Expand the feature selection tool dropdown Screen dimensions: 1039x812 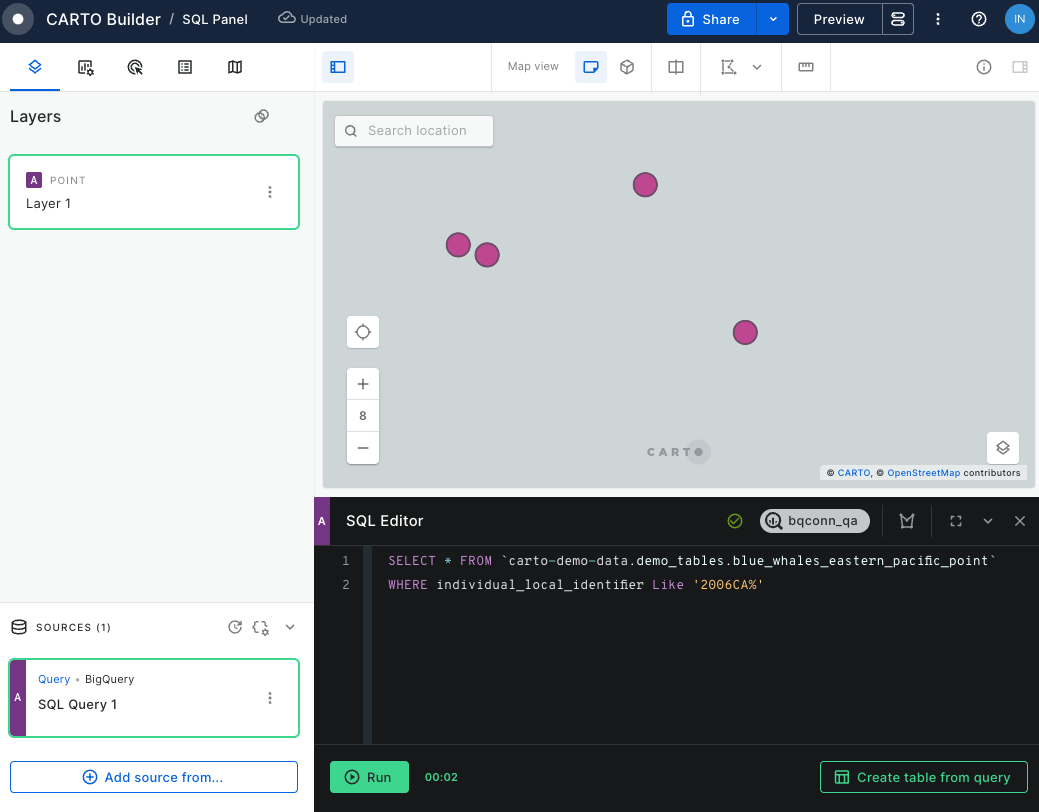click(757, 67)
